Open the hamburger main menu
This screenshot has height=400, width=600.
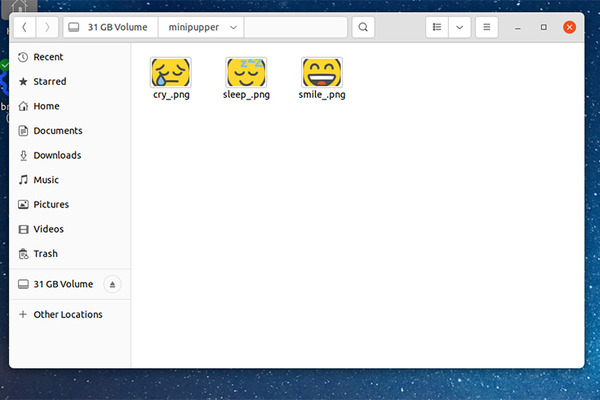pos(487,27)
